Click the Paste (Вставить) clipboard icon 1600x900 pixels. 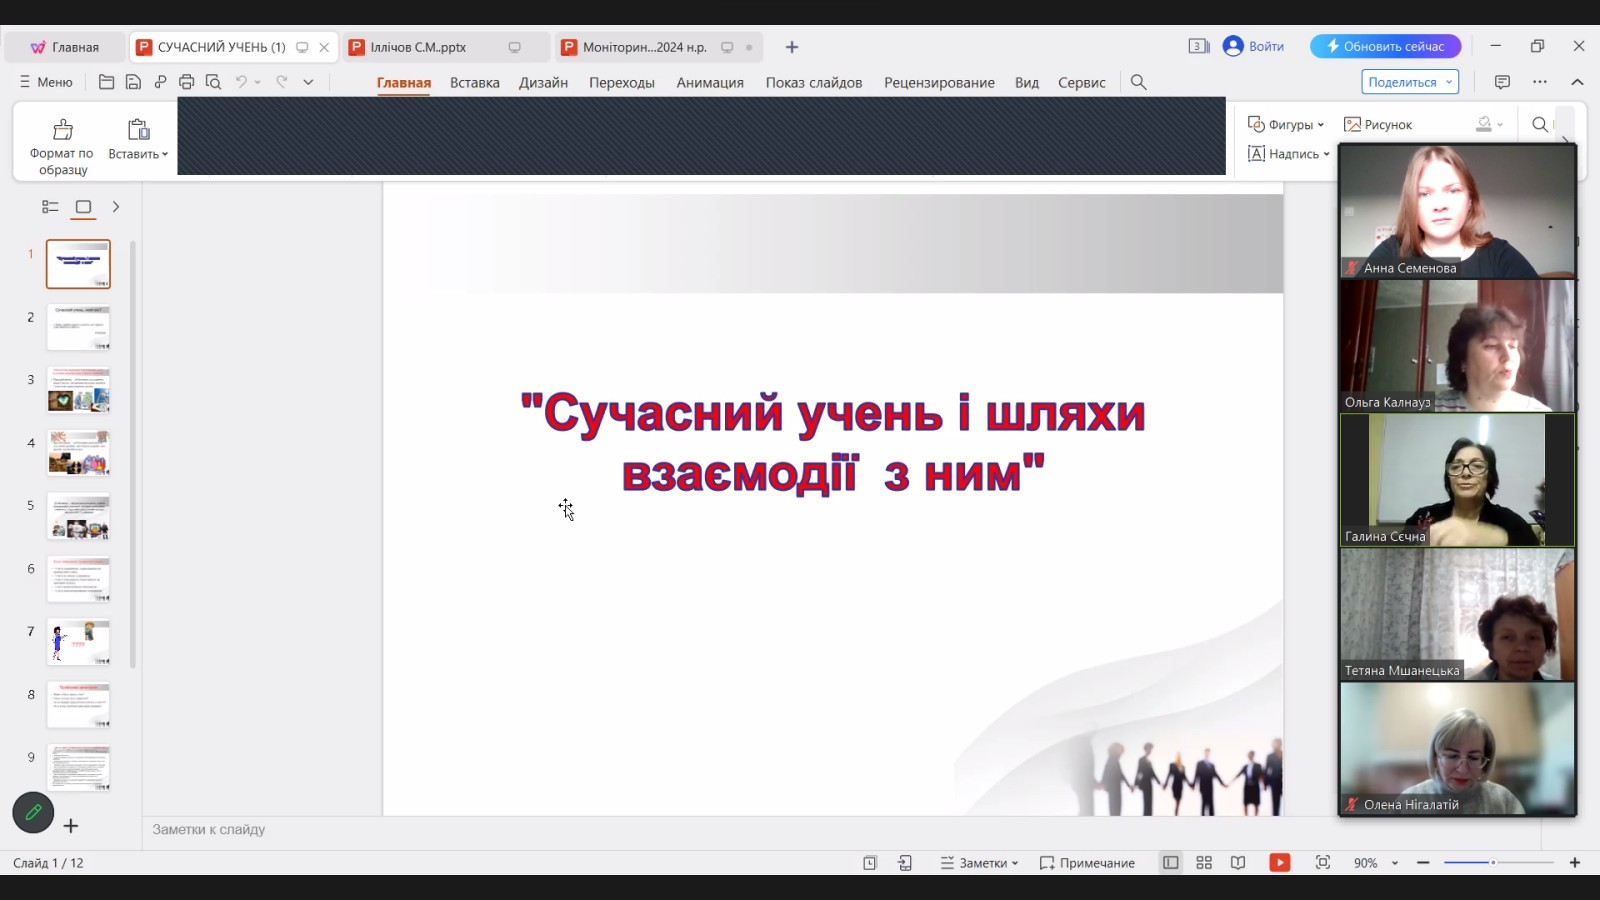(x=138, y=129)
